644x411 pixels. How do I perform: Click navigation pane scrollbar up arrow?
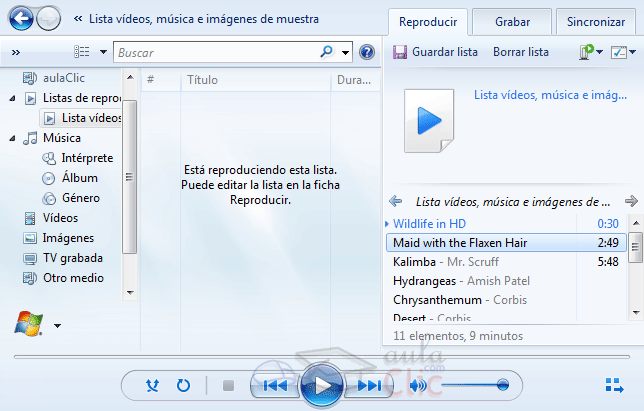(x=130, y=77)
